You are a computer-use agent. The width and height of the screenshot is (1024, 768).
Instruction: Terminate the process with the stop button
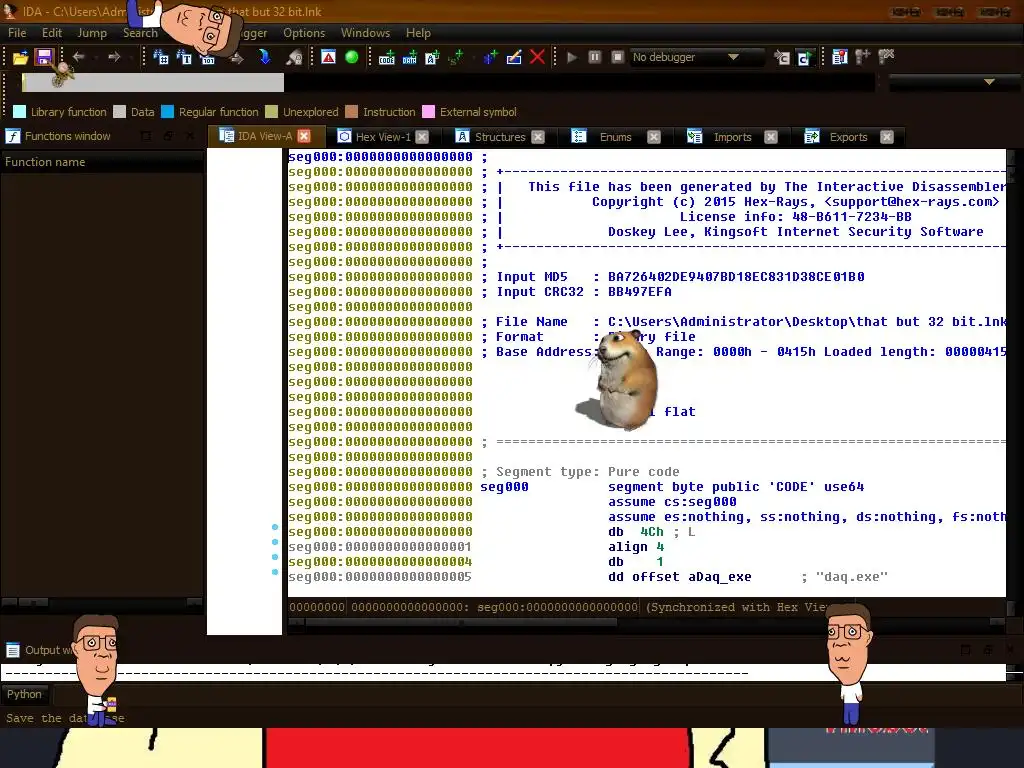coord(618,57)
